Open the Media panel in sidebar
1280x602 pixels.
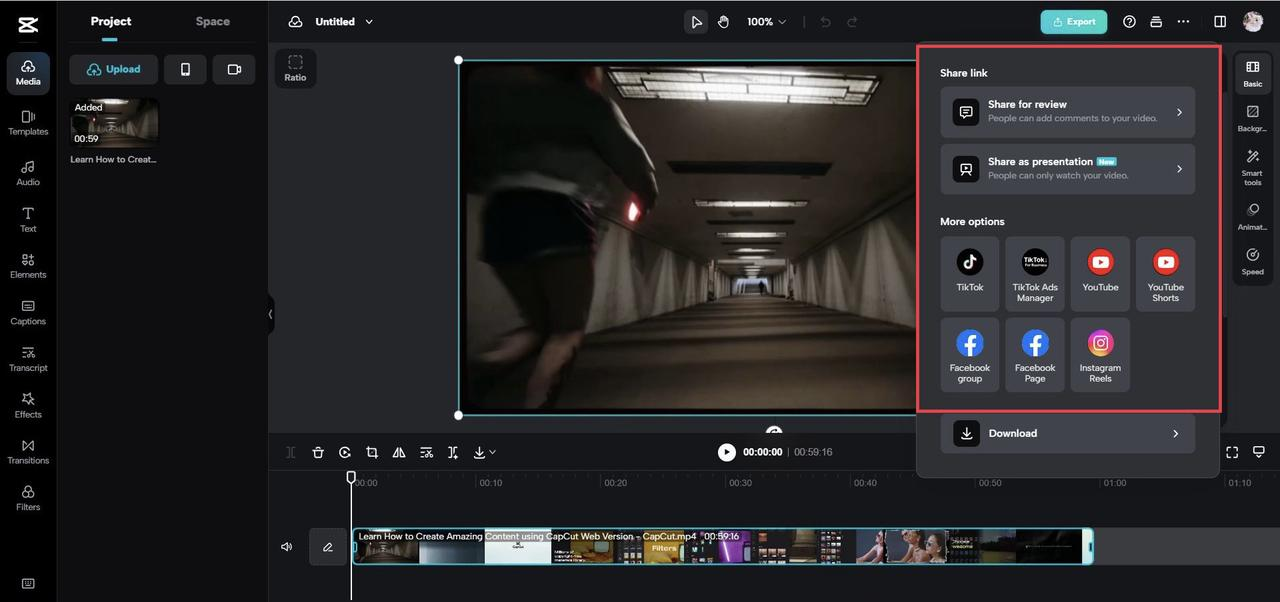point(28,73)
